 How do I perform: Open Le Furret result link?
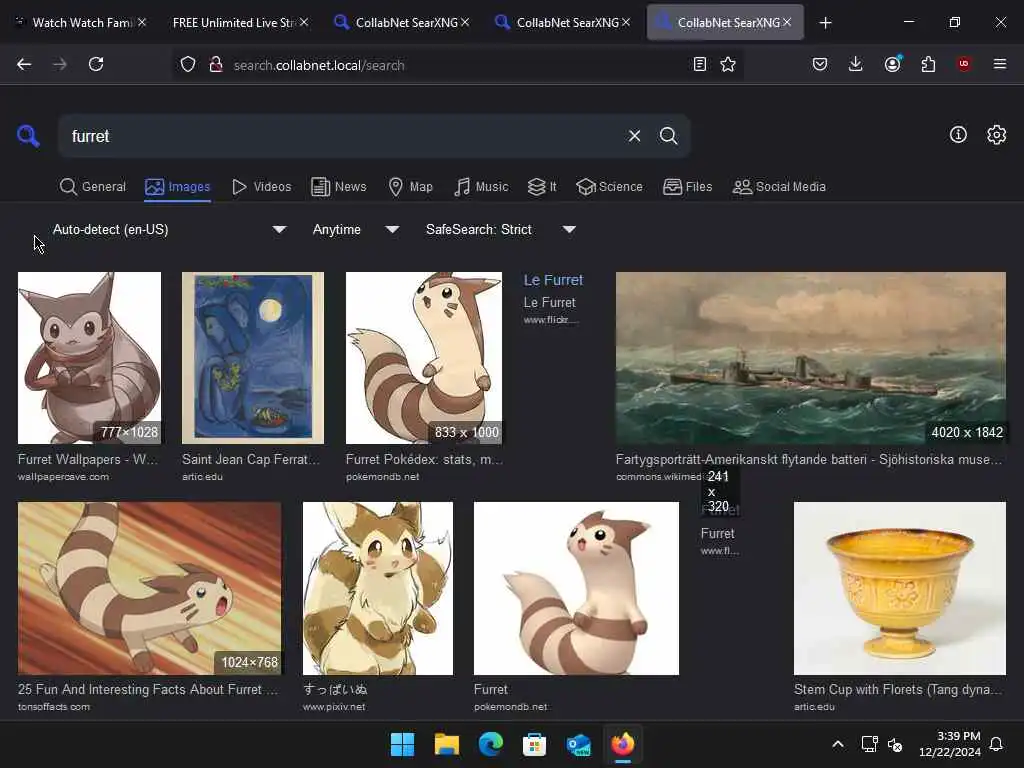point(553,280)
